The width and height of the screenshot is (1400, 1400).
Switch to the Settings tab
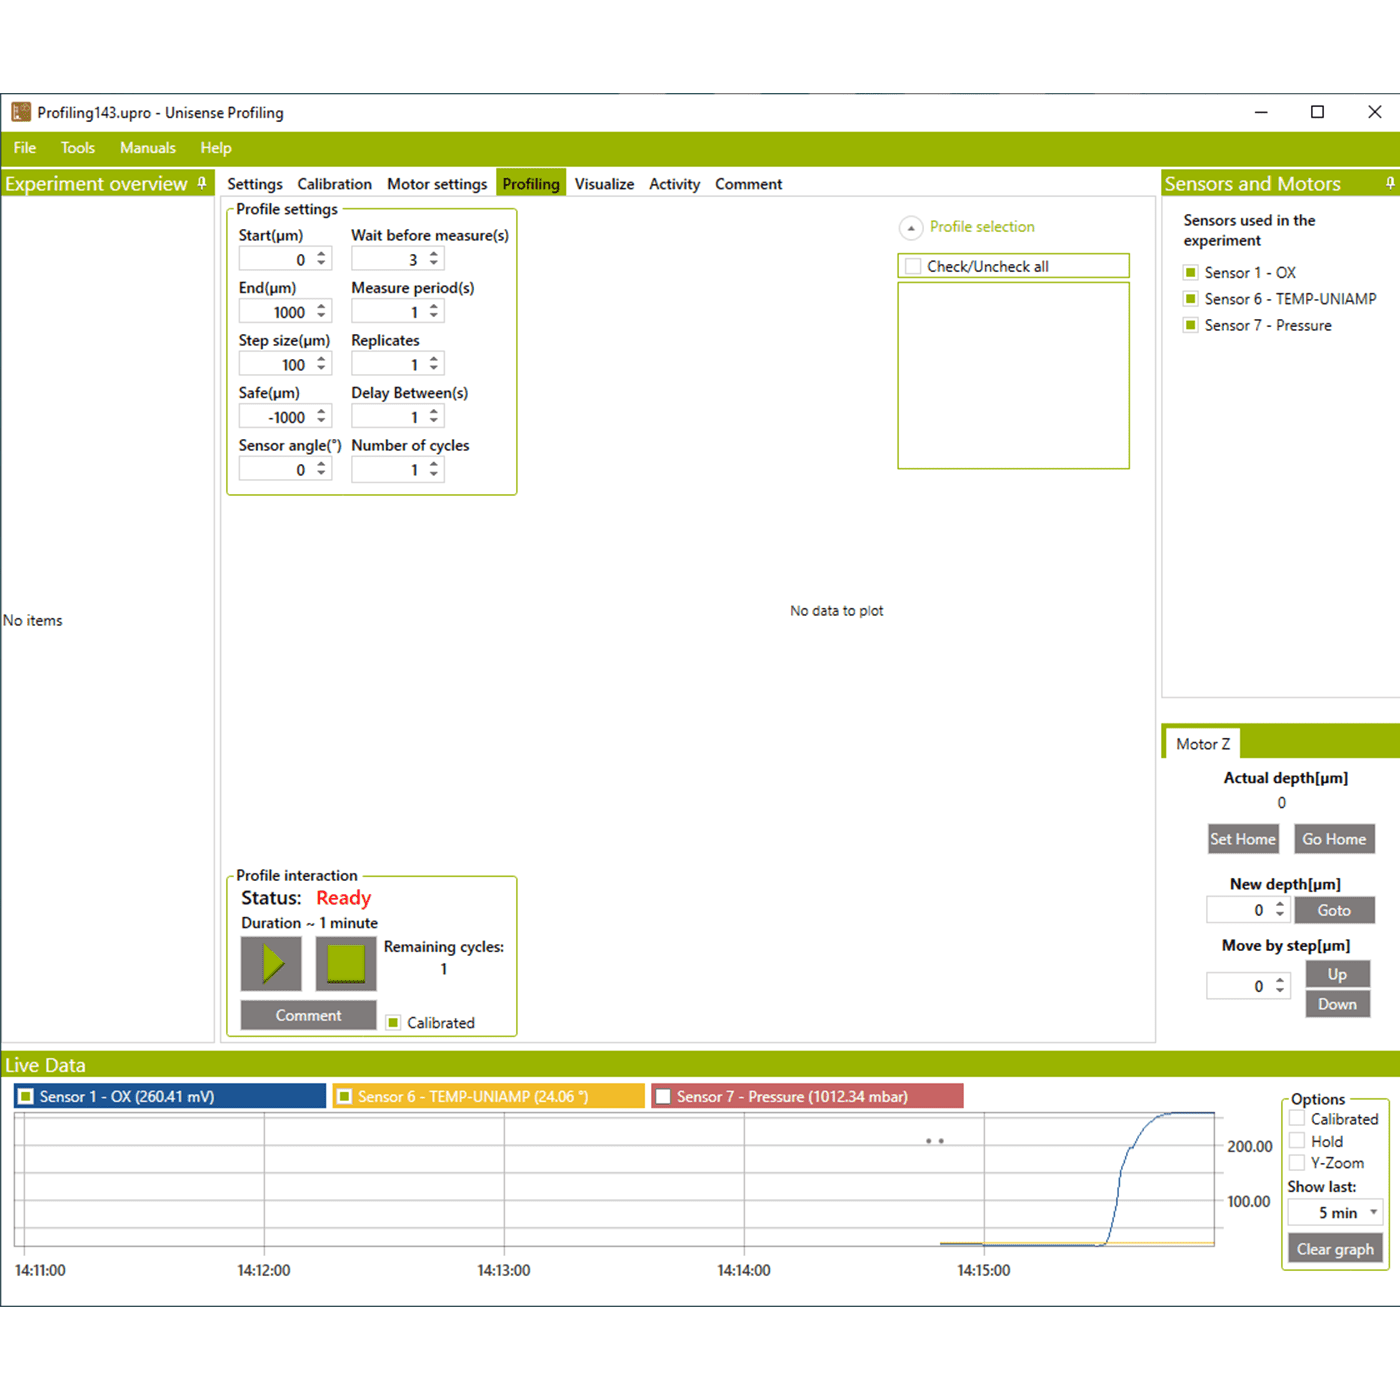click(x=255, y=184)
